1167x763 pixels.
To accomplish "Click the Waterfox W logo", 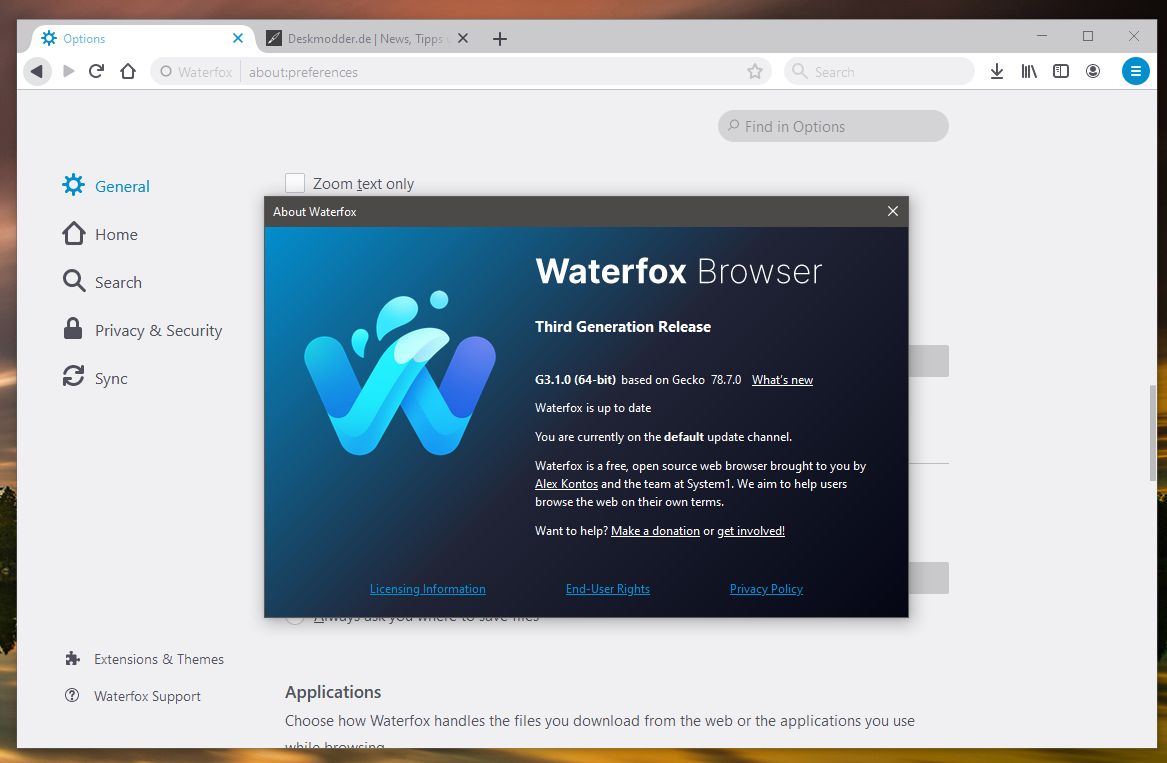I will 400,373.
